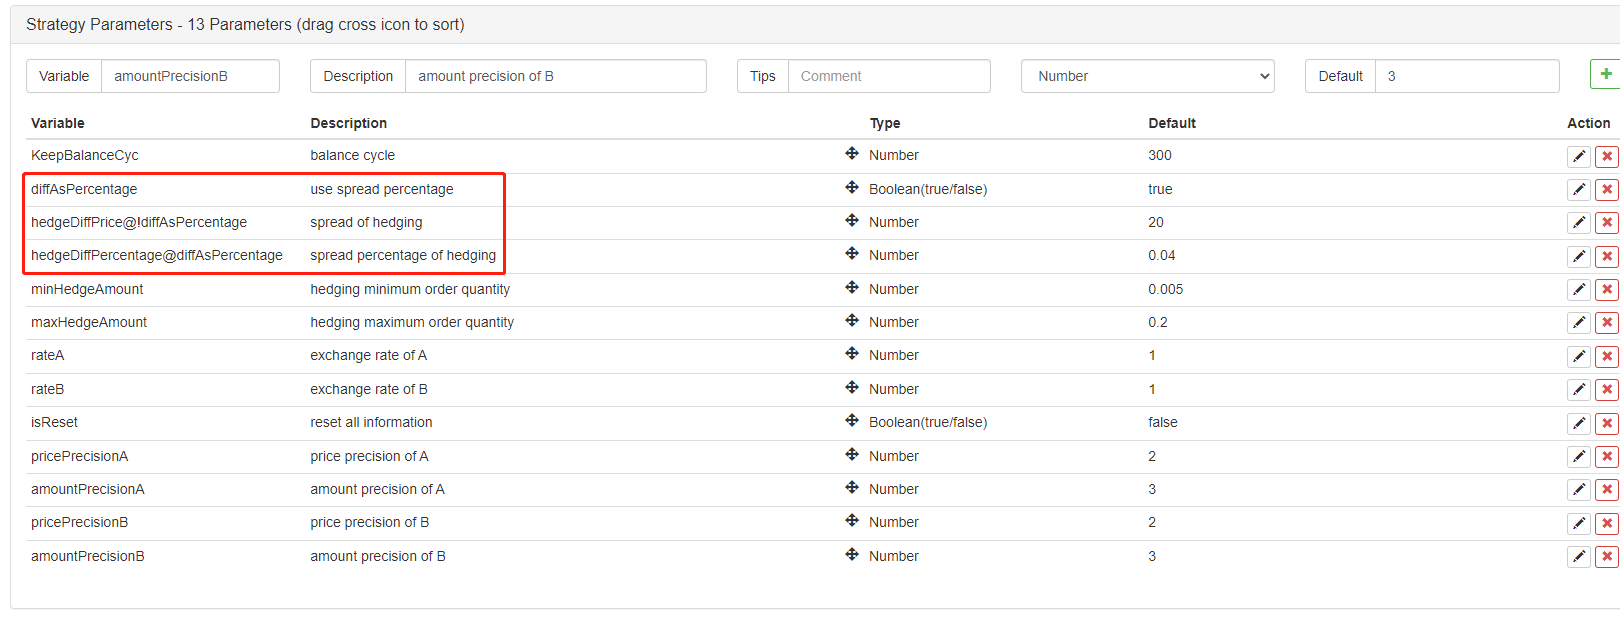
Task: Delete the rateA parameter
Action: click(1607, 357)
